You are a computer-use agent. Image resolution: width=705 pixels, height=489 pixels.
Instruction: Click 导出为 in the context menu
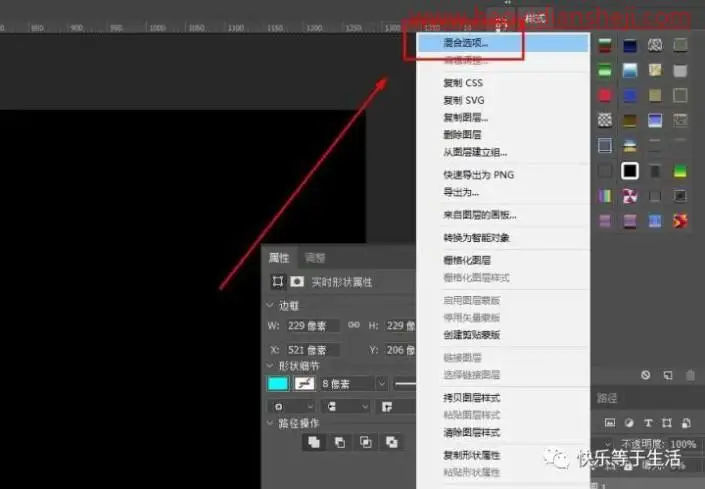(461, 192)
